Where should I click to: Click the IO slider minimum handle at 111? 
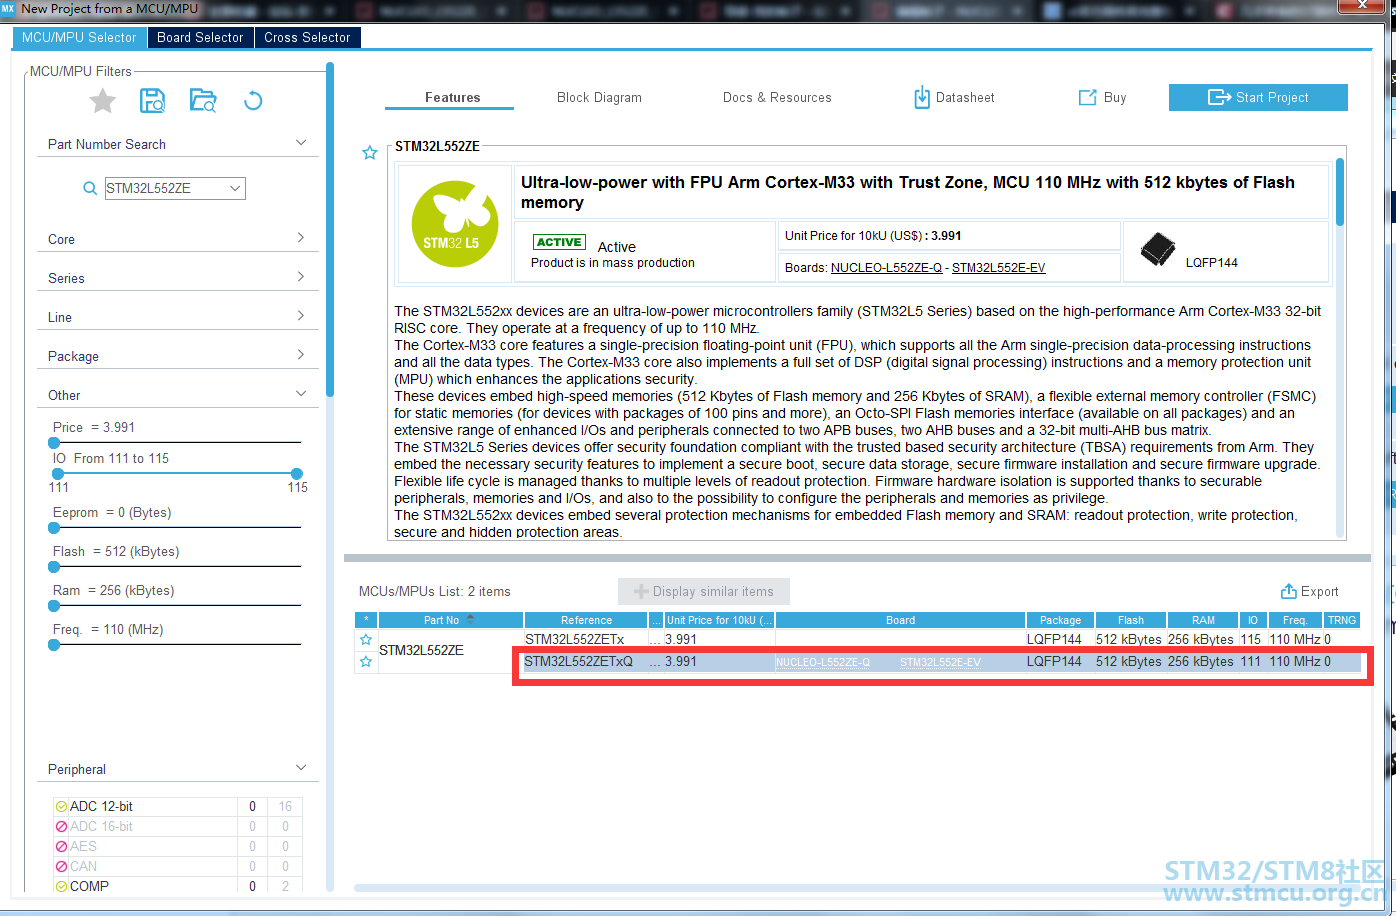[x=58, y=473]
